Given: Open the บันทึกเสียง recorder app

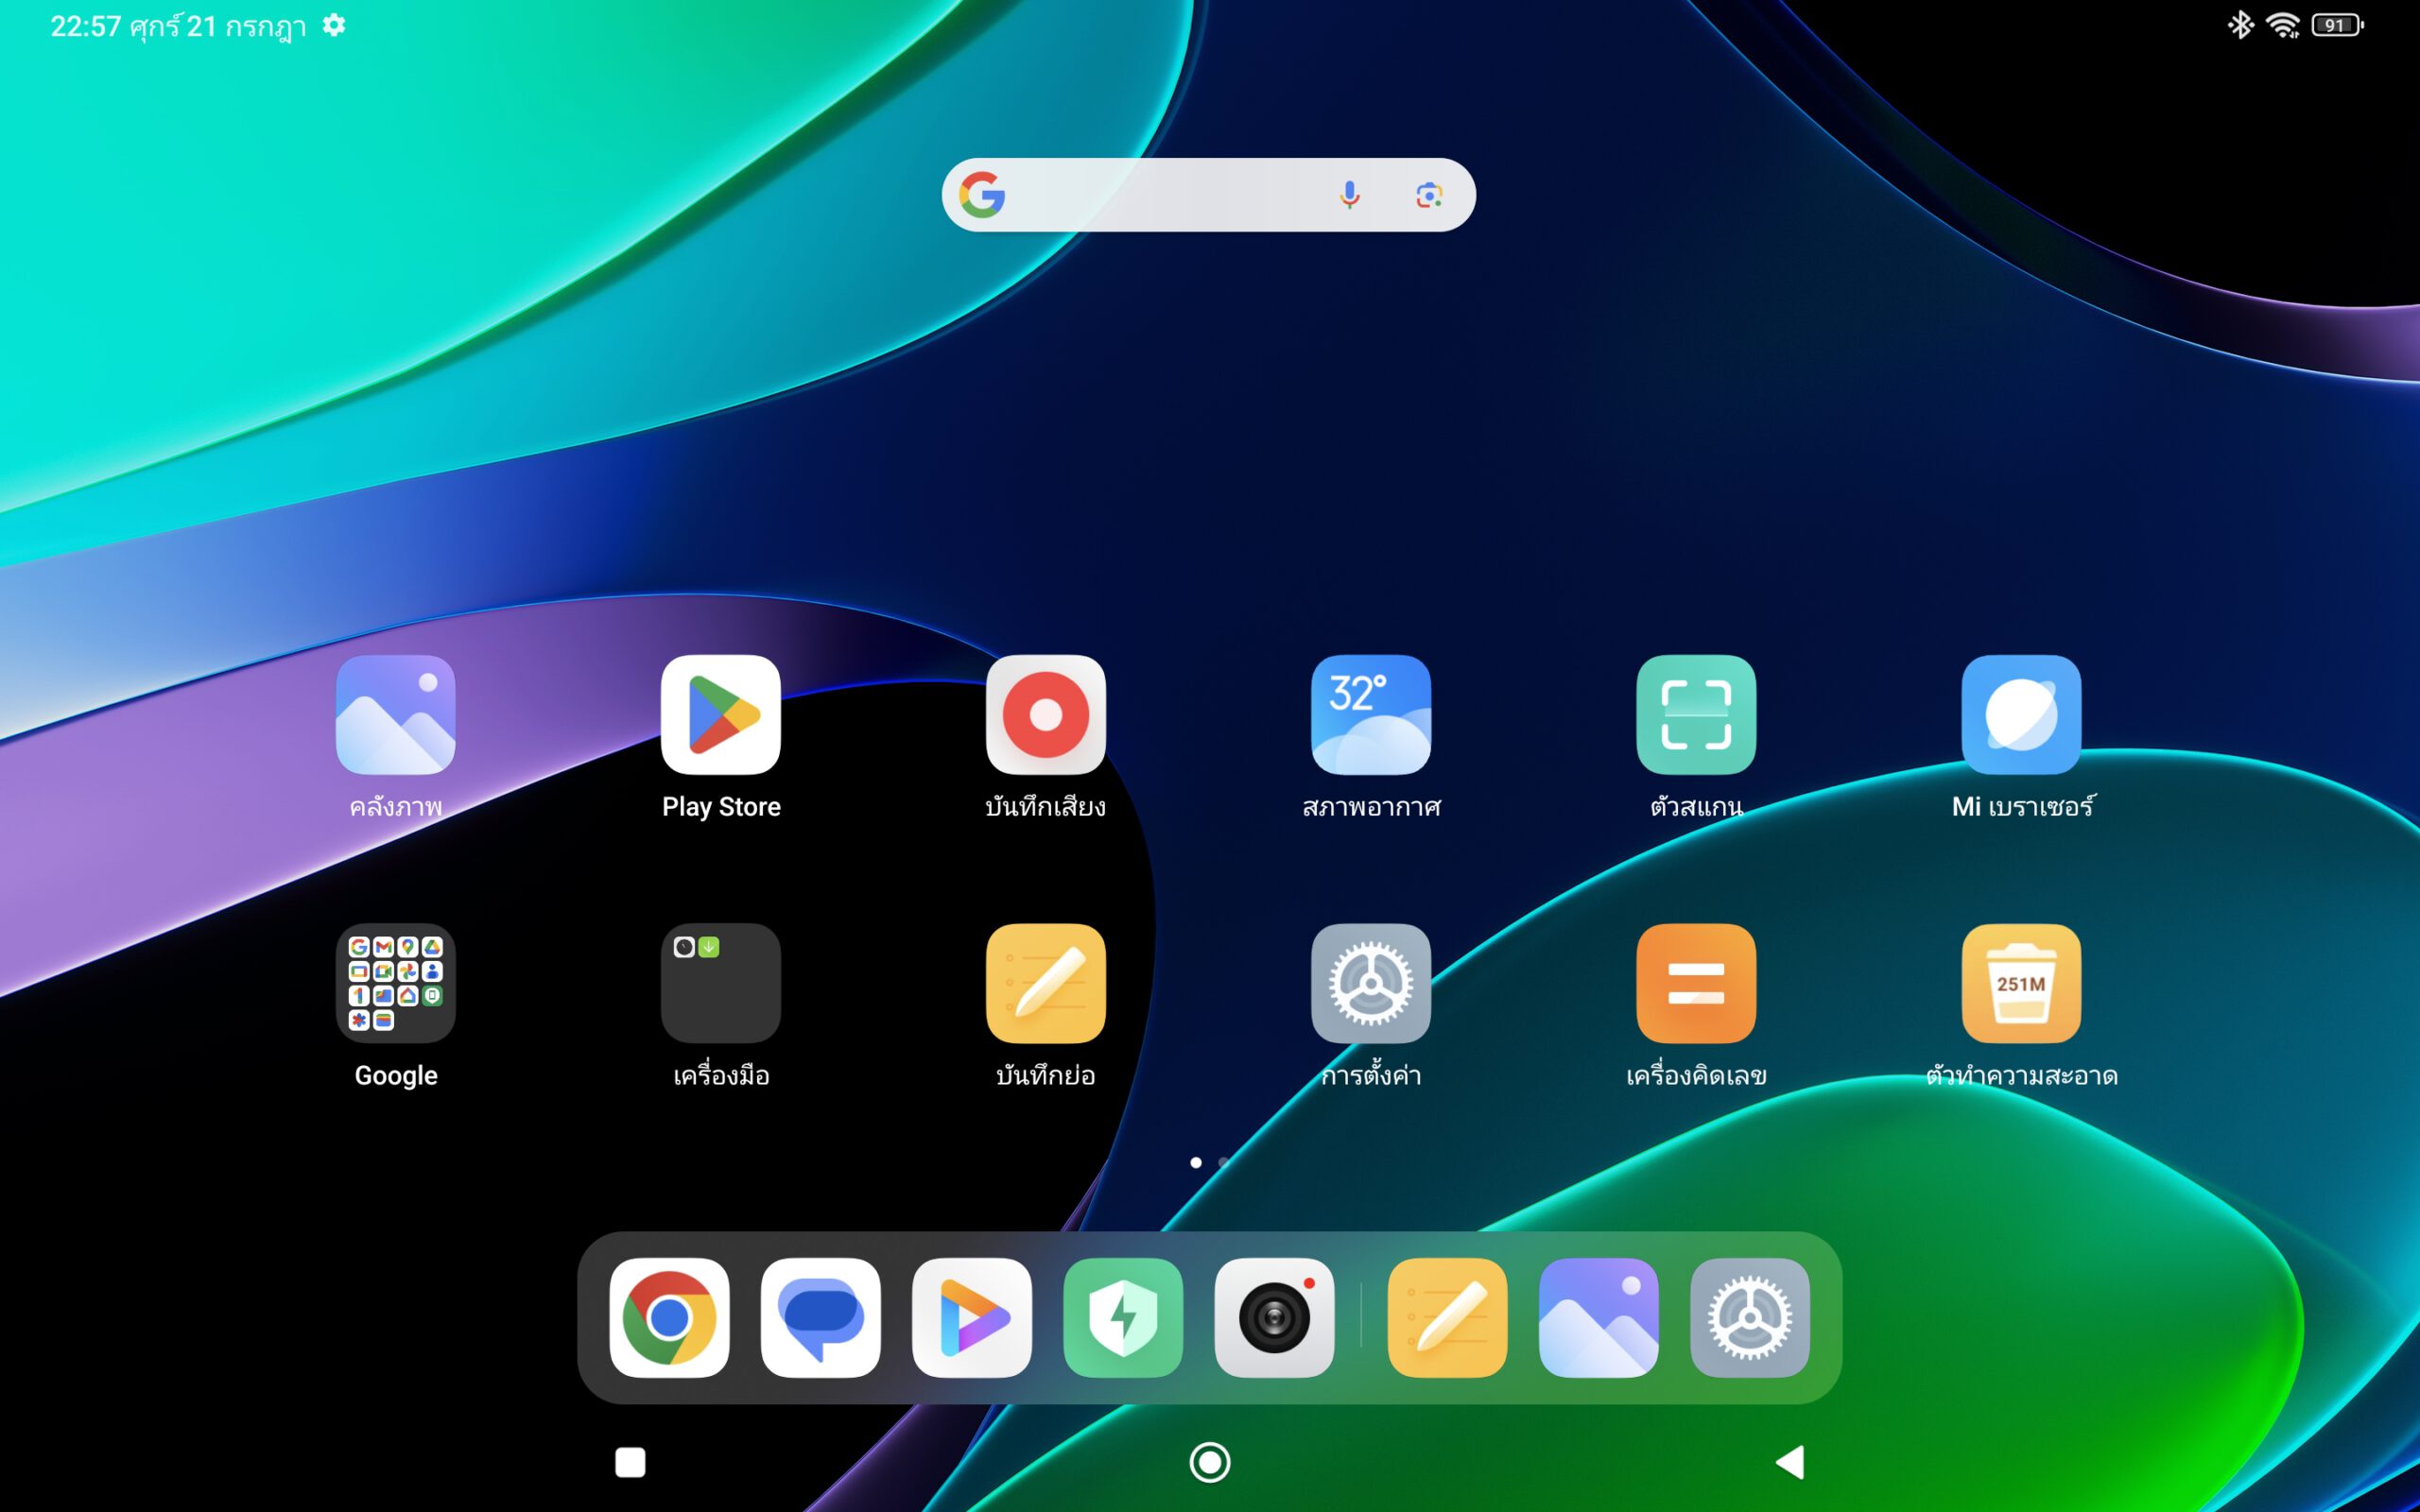Looking at the screenshot, I should [1045, 715].
